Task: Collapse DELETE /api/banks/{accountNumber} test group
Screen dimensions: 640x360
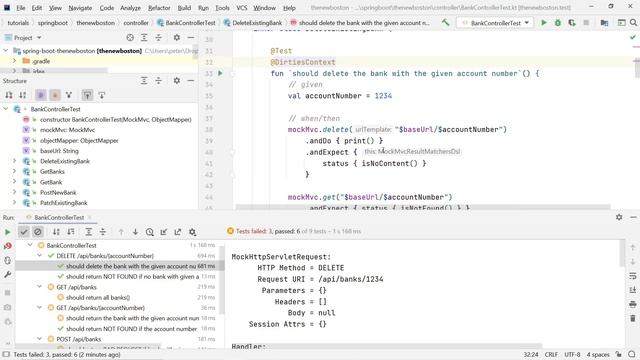Action: click(40, 256)
